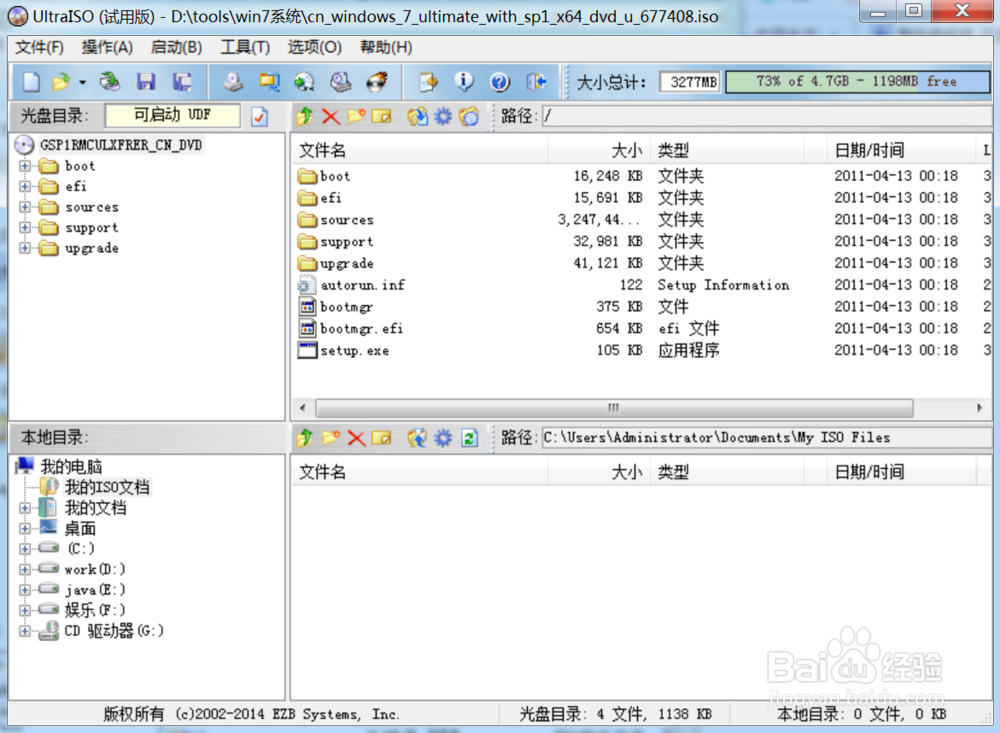The image size is (1000, 733).
Task: Click the boot info checkmark icon
Action: pyautogui.click(x=260, y=117)
